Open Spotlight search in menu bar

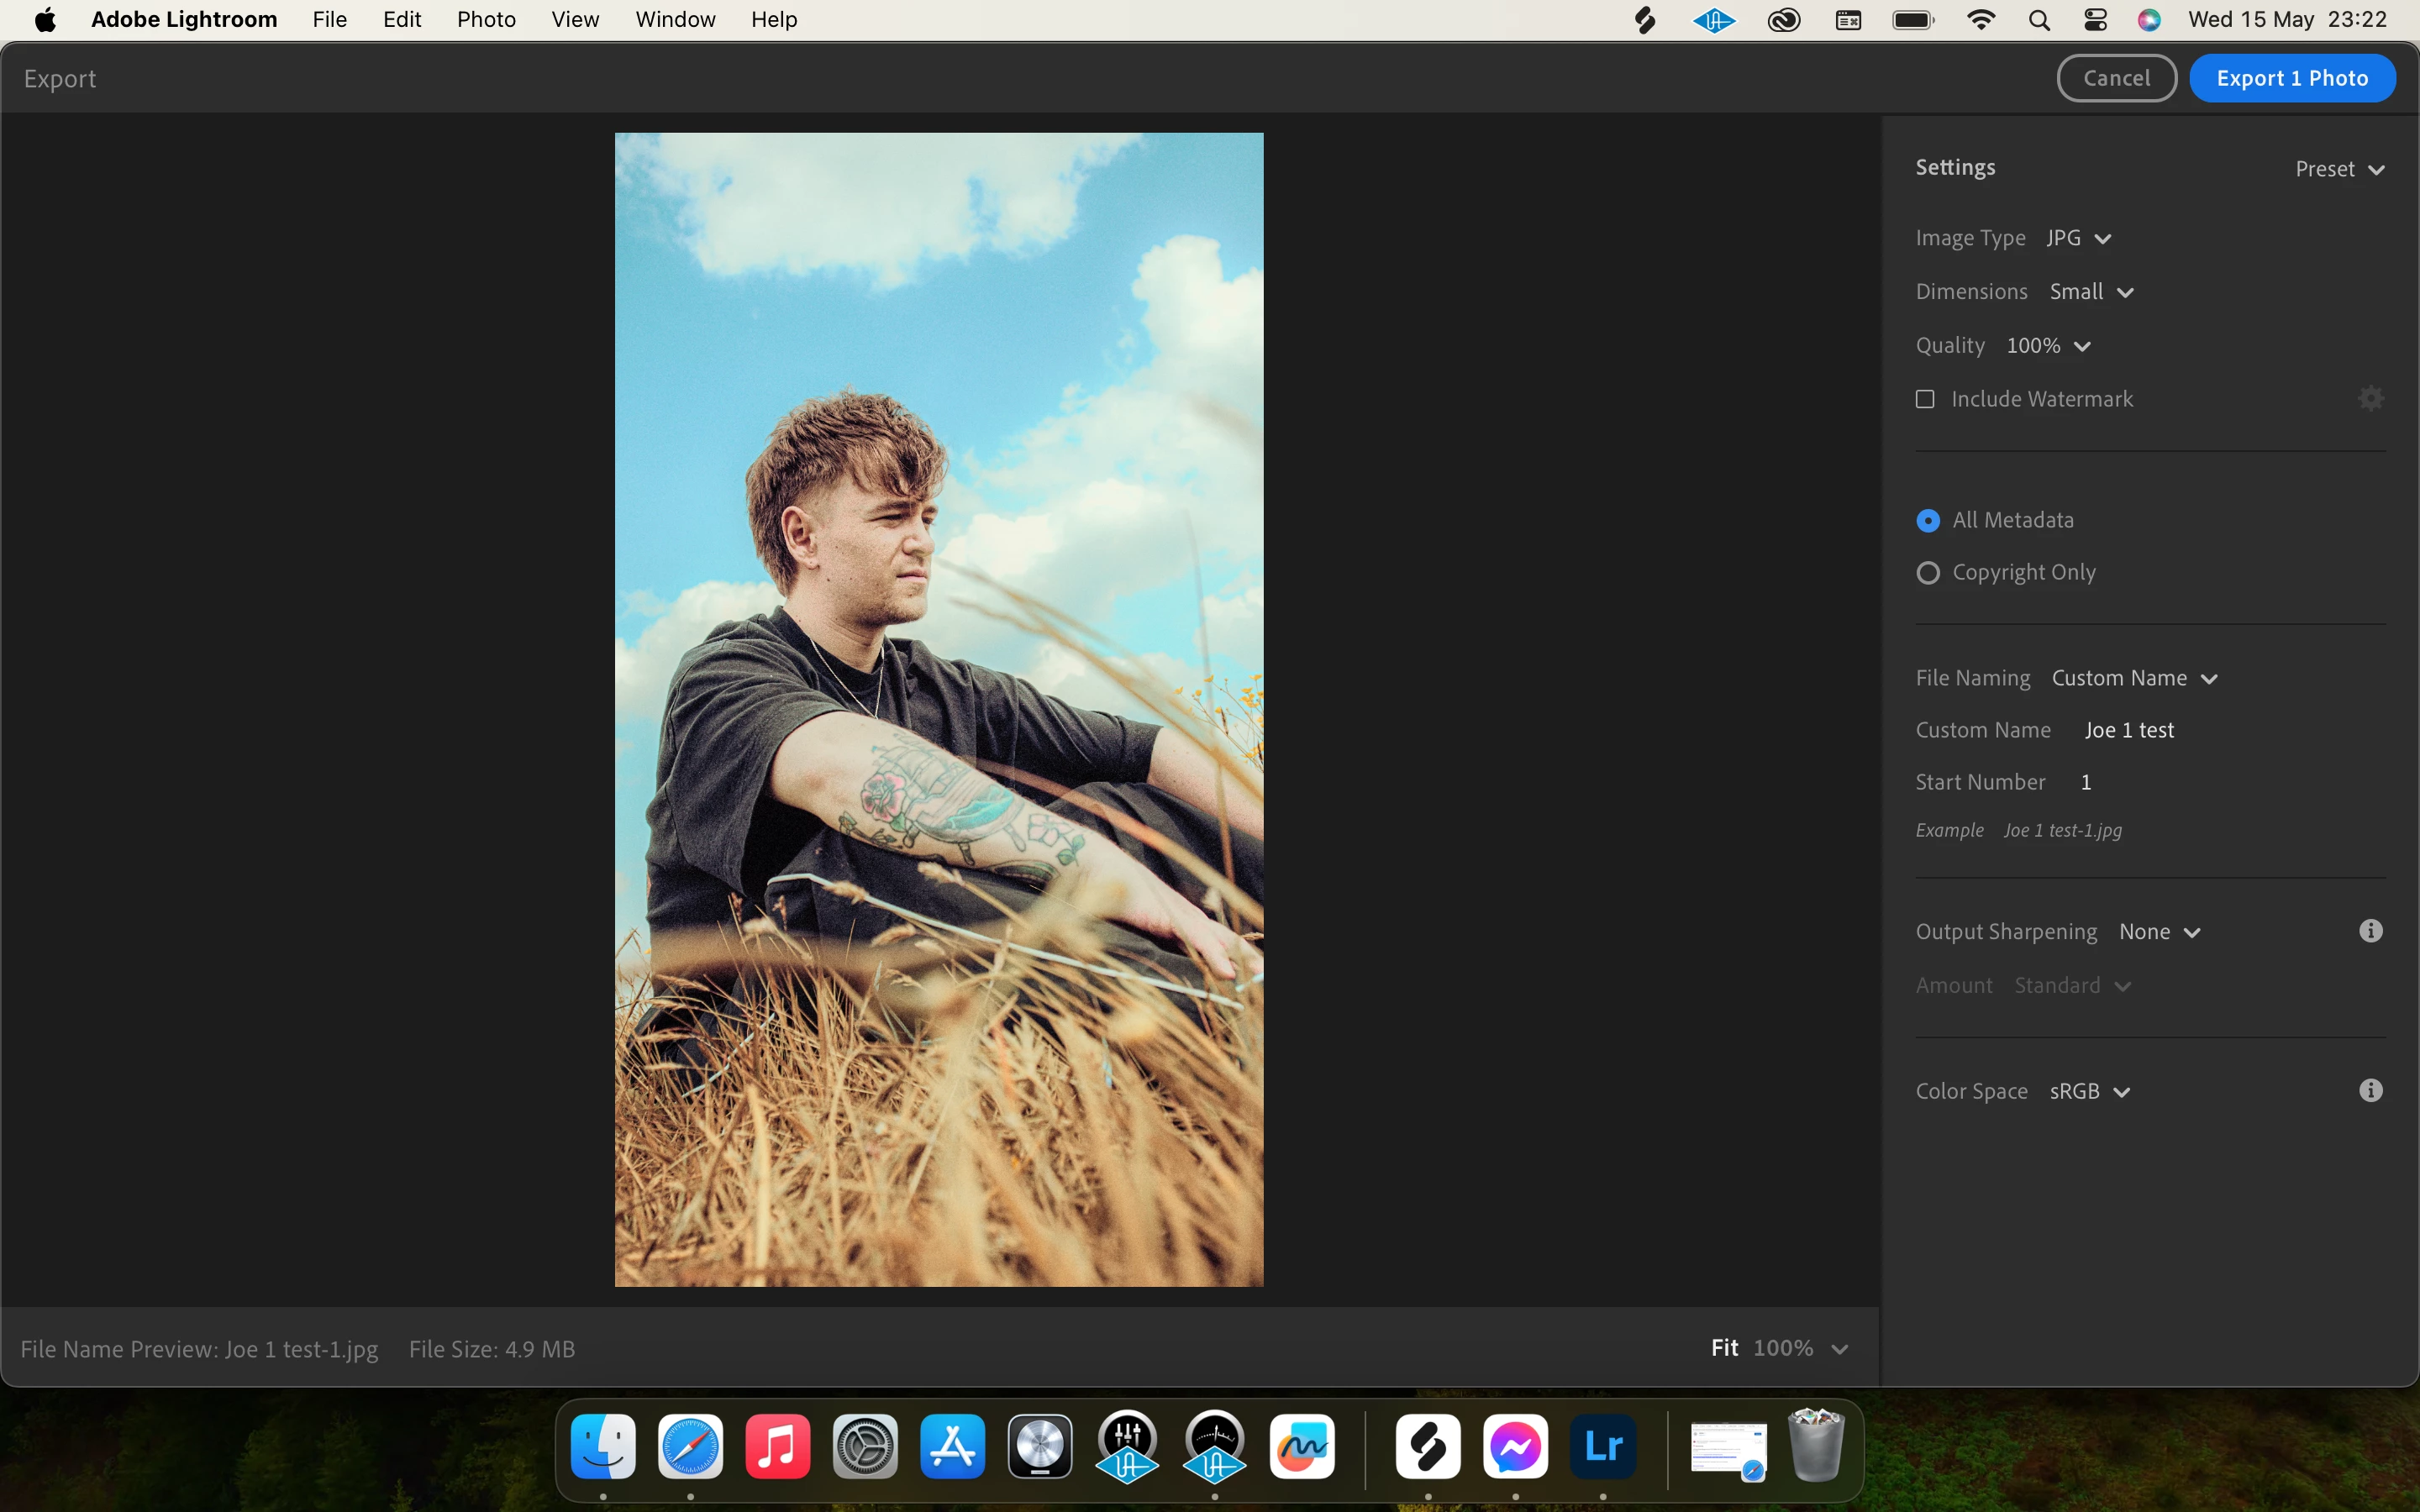(x=2039, y=20)
